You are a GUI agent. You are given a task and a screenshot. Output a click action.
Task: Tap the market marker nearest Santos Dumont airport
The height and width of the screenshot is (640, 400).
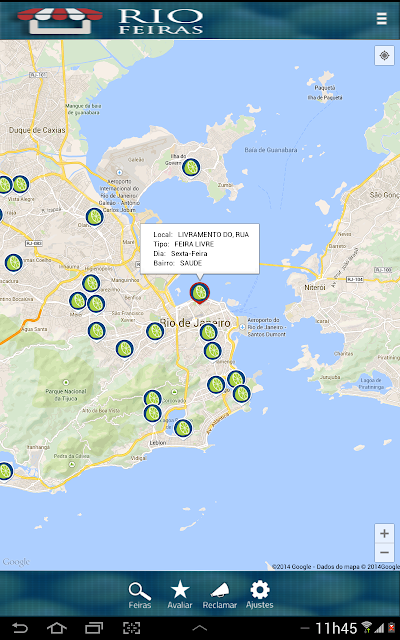pyautogui.click(x=208, y=332)
